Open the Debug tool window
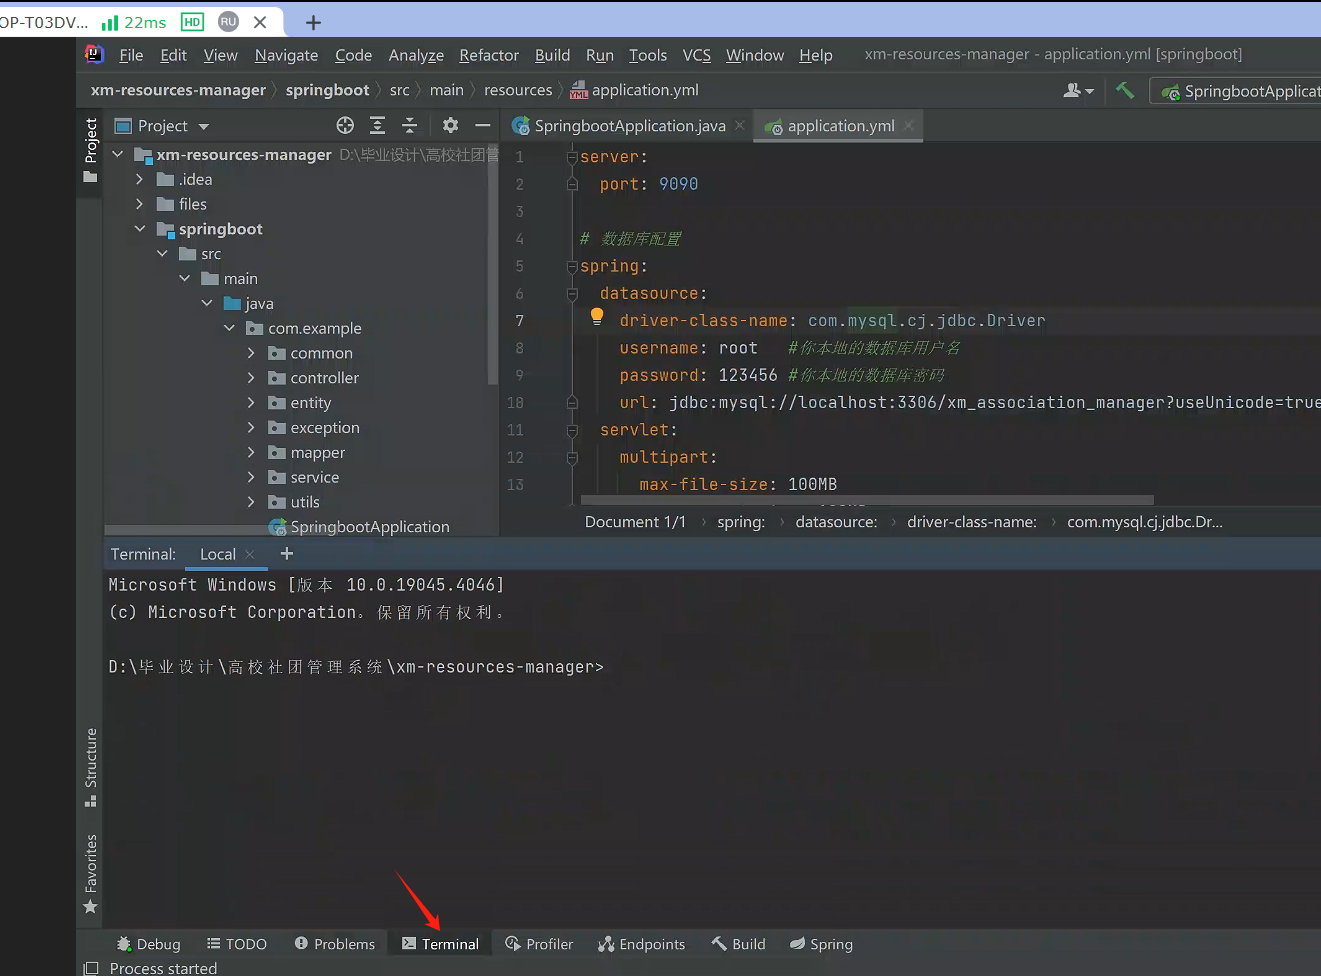The width and height of the screenshot is (1321, 976). point(149,944)
